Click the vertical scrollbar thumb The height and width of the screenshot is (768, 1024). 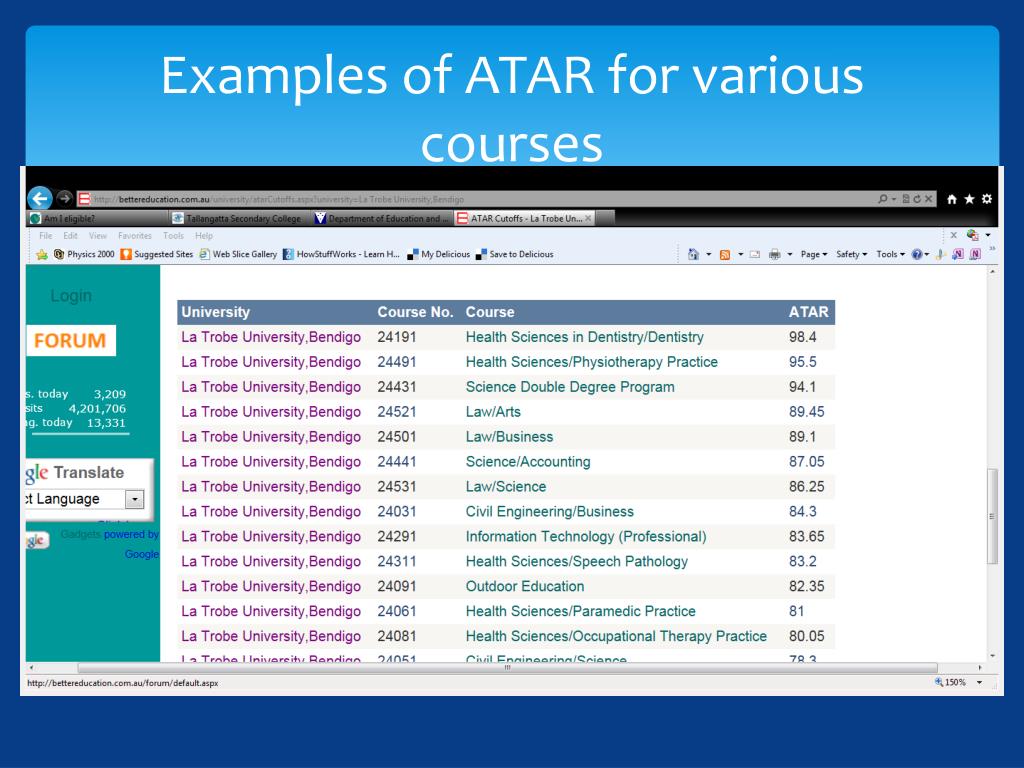992,516
